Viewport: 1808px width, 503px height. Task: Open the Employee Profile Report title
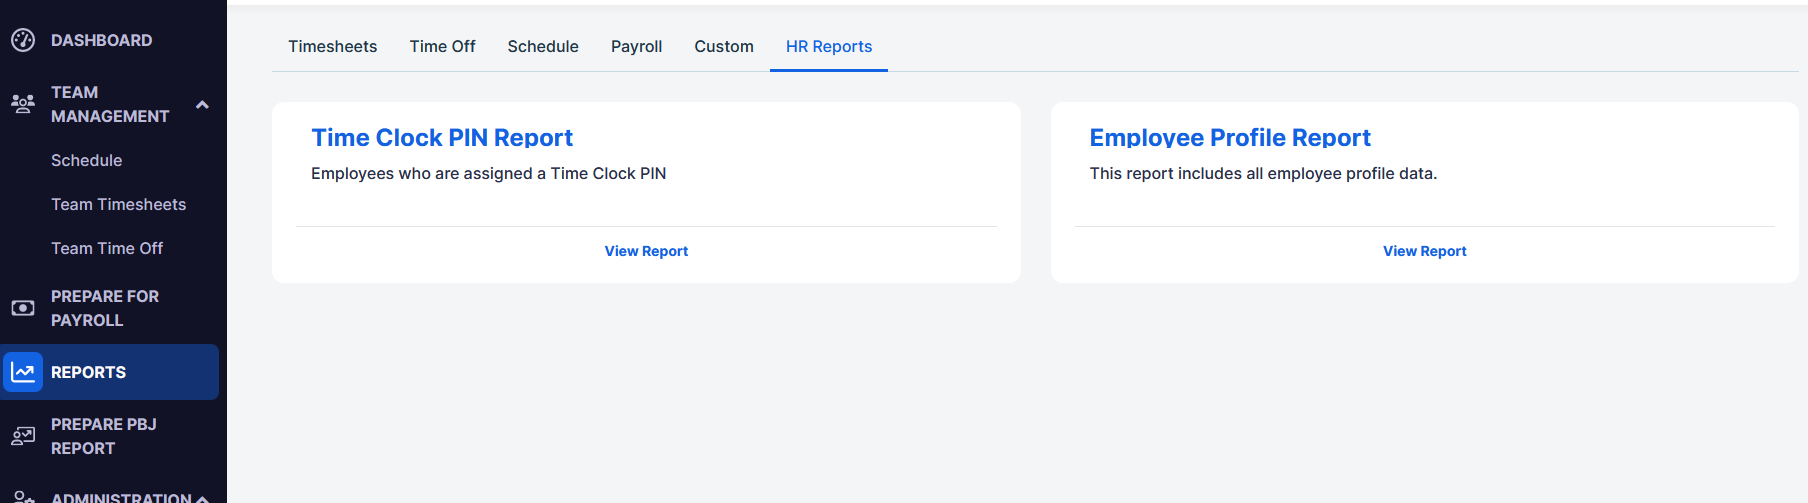(1230, 137)
